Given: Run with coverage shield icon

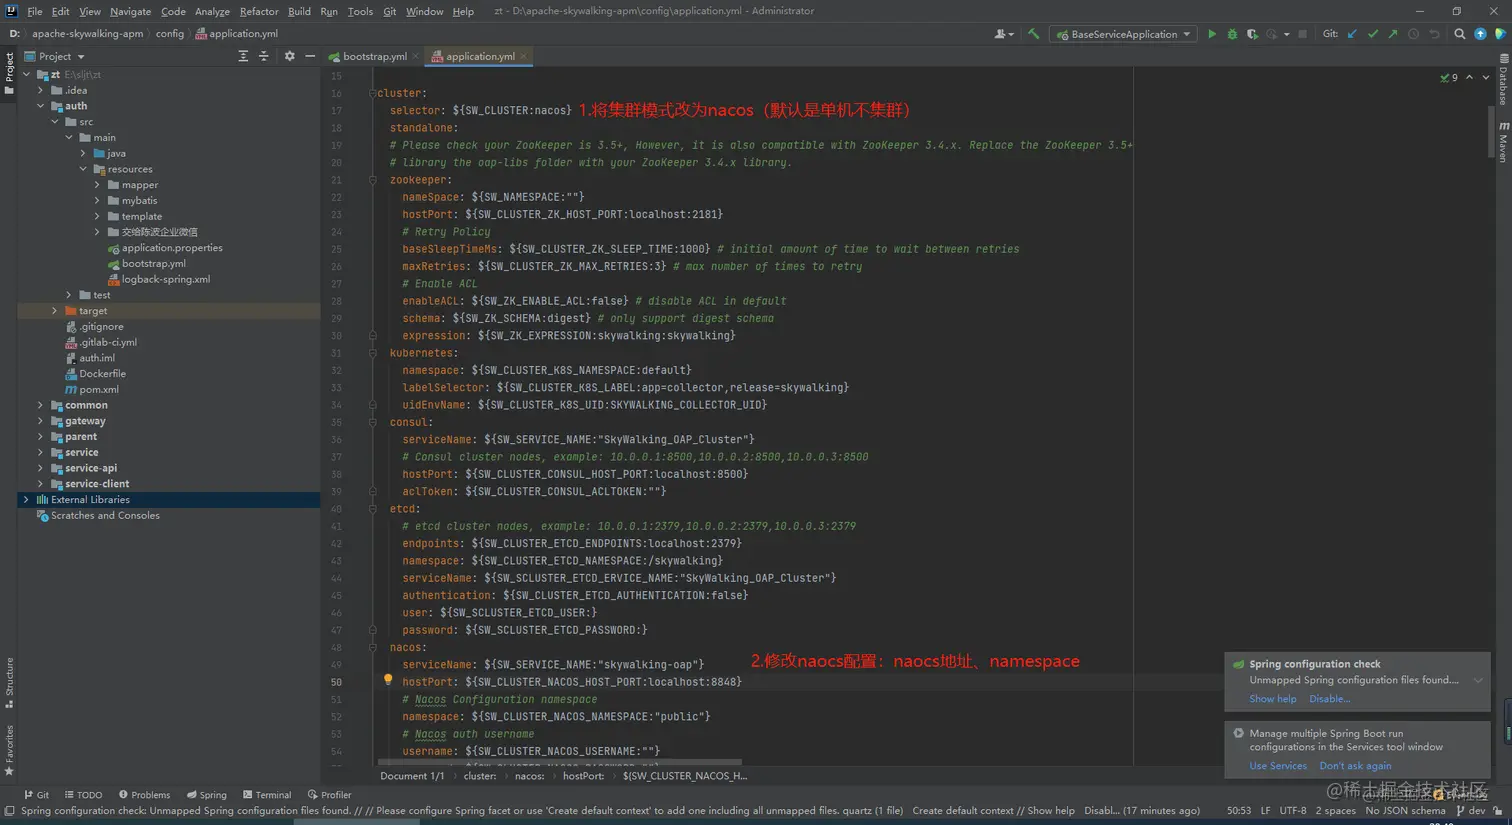Looking at the screenshot, I should (1251, 34).
